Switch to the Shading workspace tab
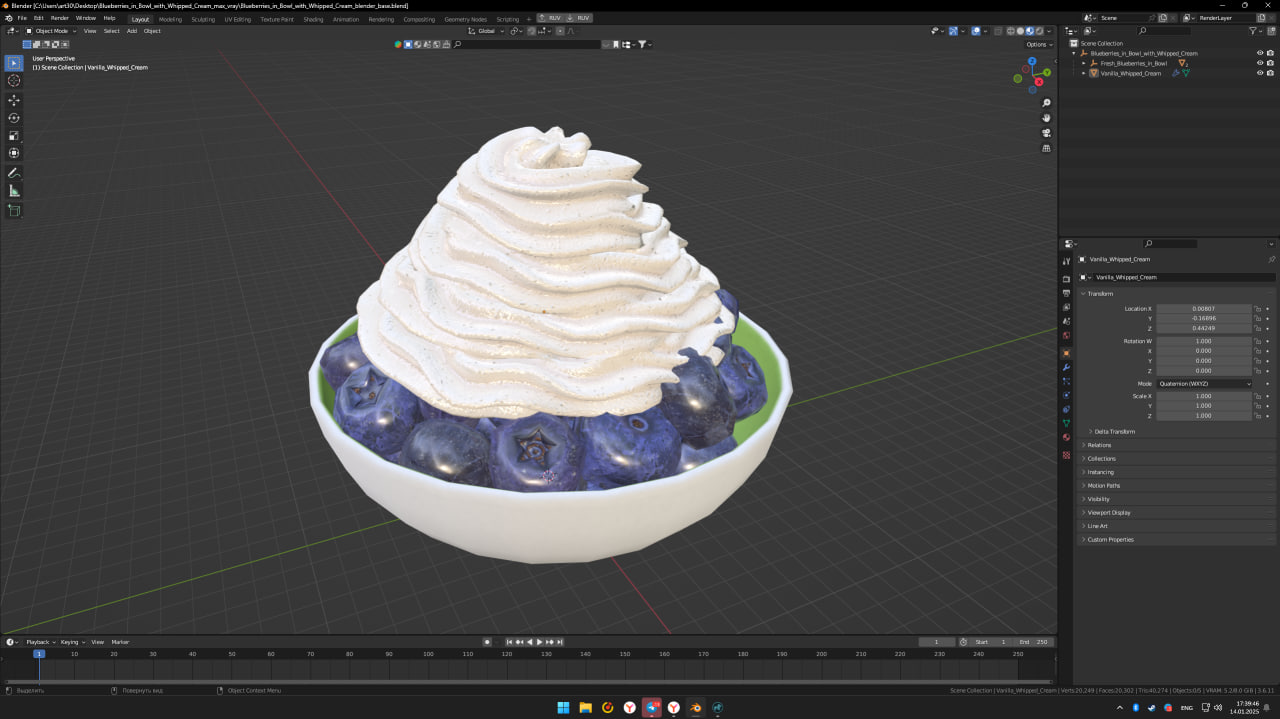Screen dimensions: 1280x719 [x=313, y=19]
